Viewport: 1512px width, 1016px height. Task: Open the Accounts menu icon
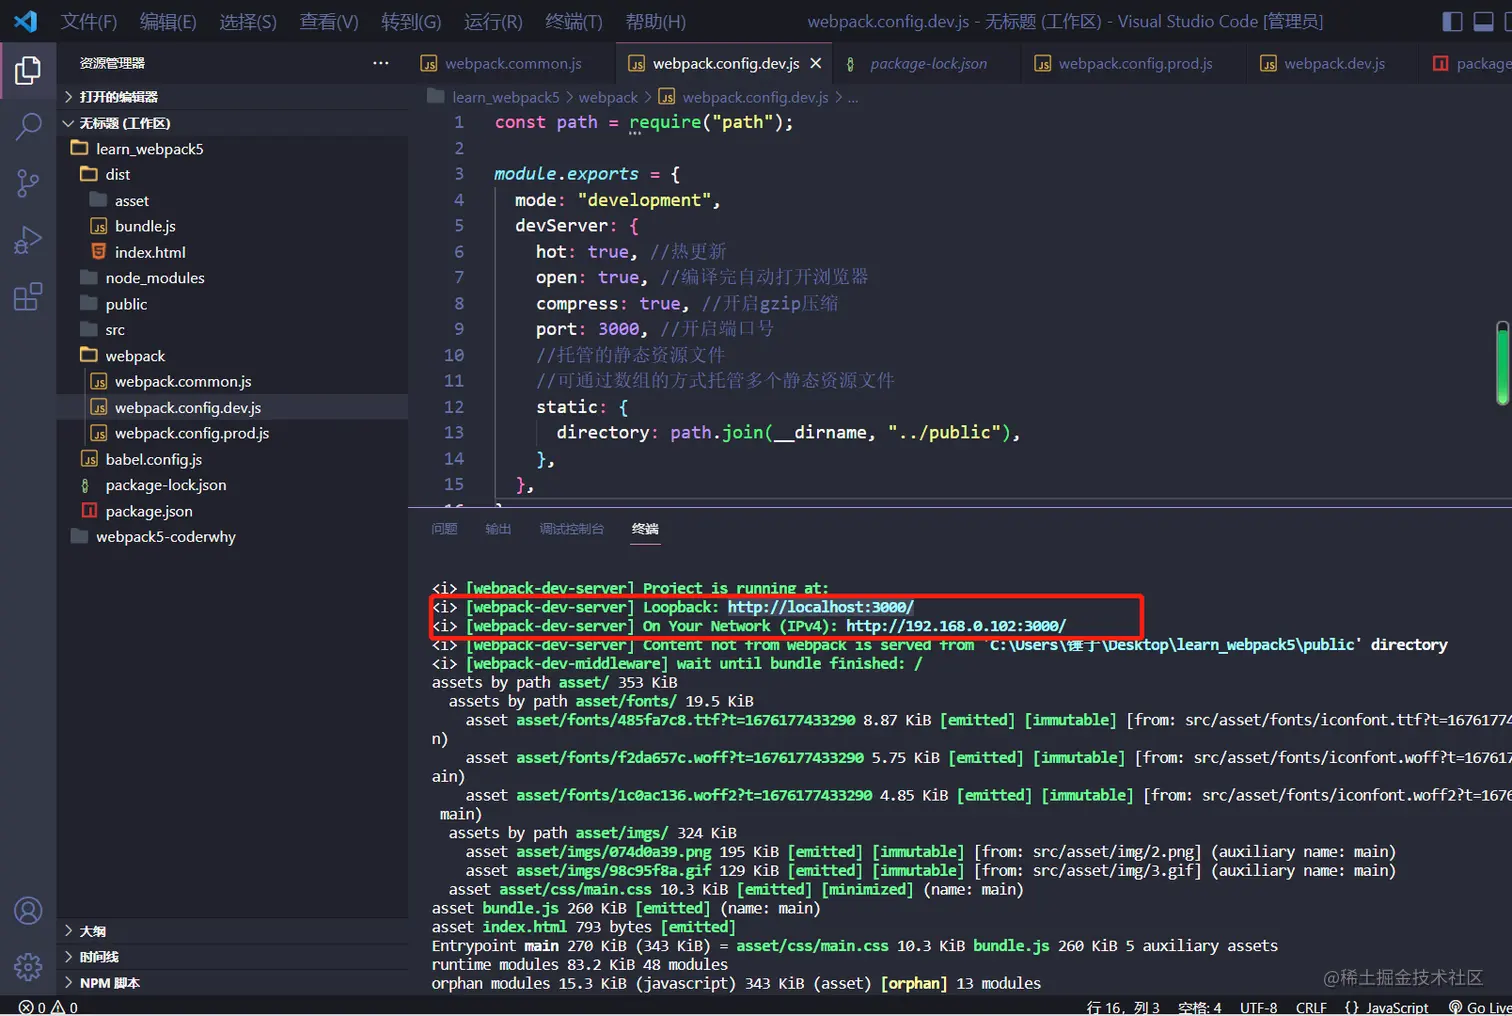(x=28, y=911)
